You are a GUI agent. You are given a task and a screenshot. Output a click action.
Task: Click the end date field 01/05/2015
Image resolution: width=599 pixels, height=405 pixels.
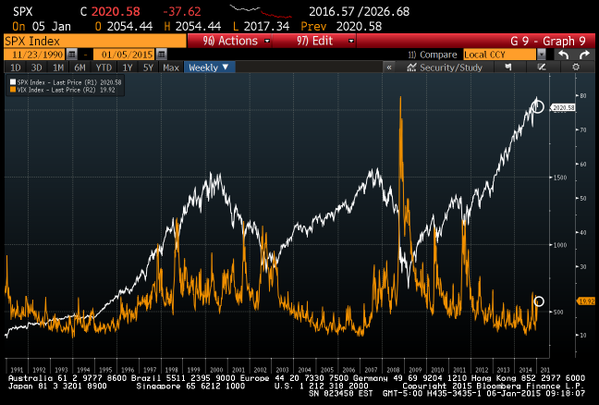click(x=125, y=54)
